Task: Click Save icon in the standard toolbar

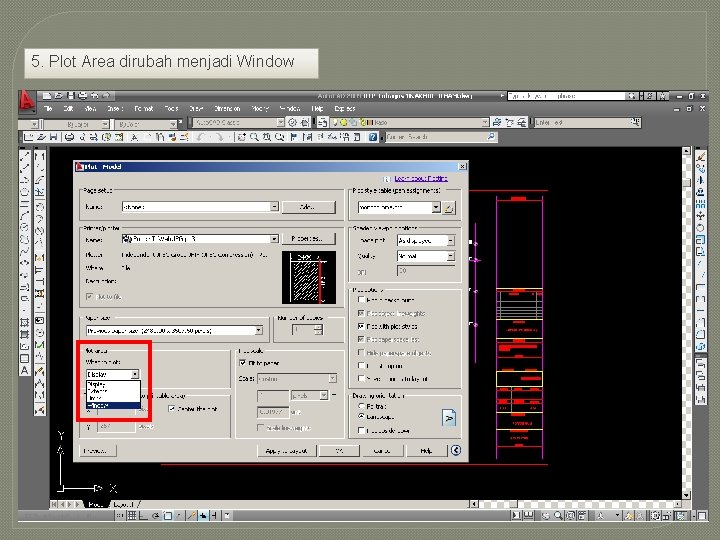Action: (54, 137)
